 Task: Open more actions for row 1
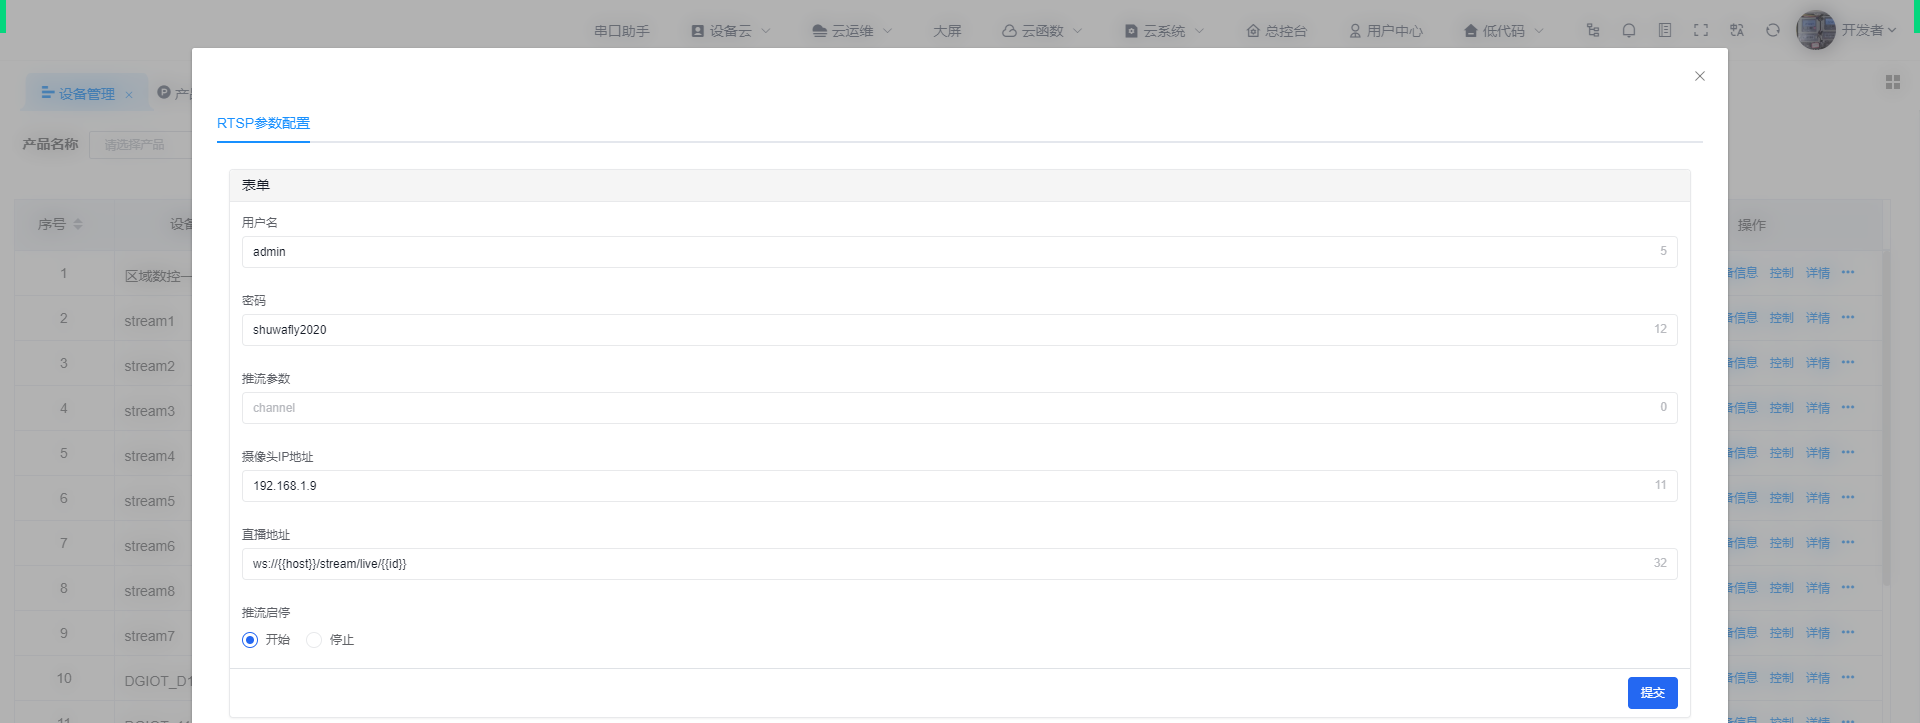pos(1848,272)
